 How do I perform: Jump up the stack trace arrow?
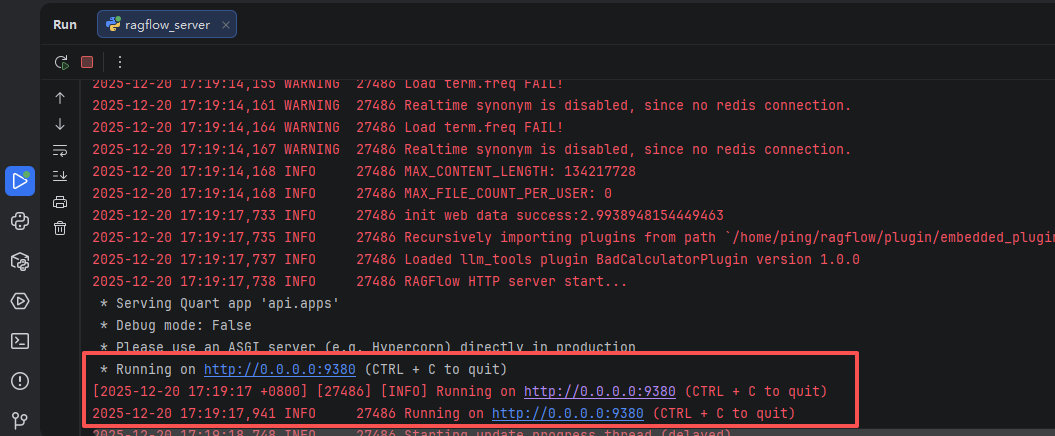(x=60, y=98)
